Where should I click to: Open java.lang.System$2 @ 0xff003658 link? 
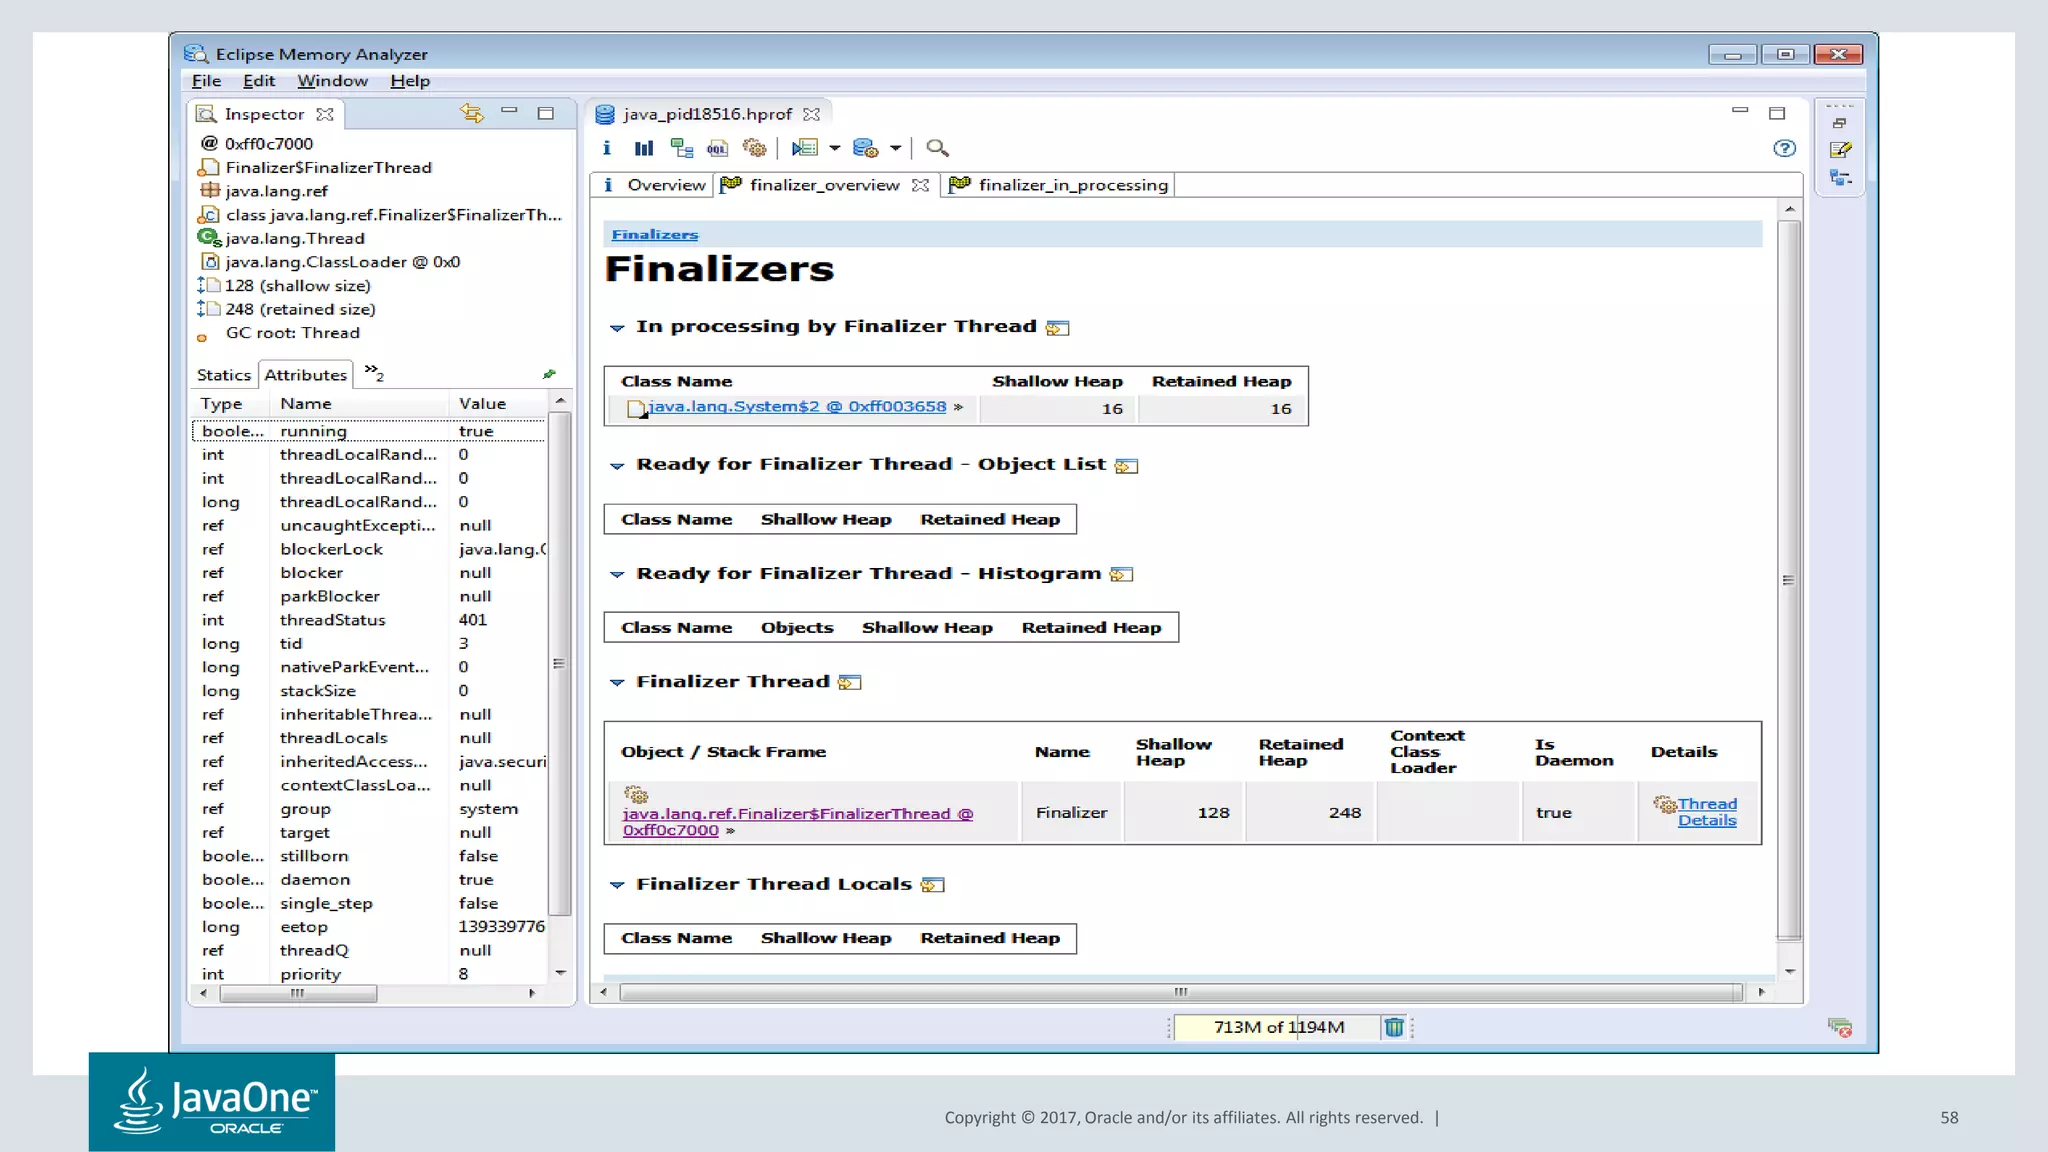(x=798, y=406)
